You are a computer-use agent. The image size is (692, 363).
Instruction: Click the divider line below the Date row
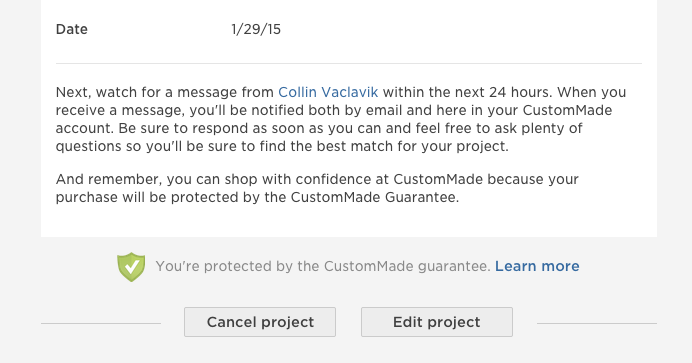tap(349, 64)
